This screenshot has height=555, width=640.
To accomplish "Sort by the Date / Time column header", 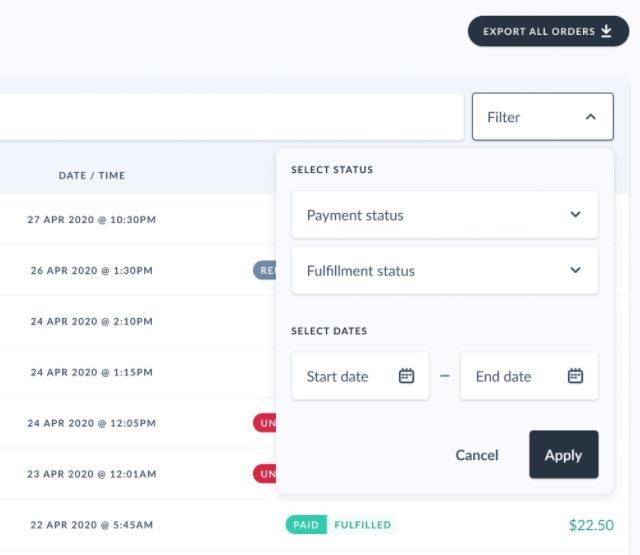I will [92, 175].
